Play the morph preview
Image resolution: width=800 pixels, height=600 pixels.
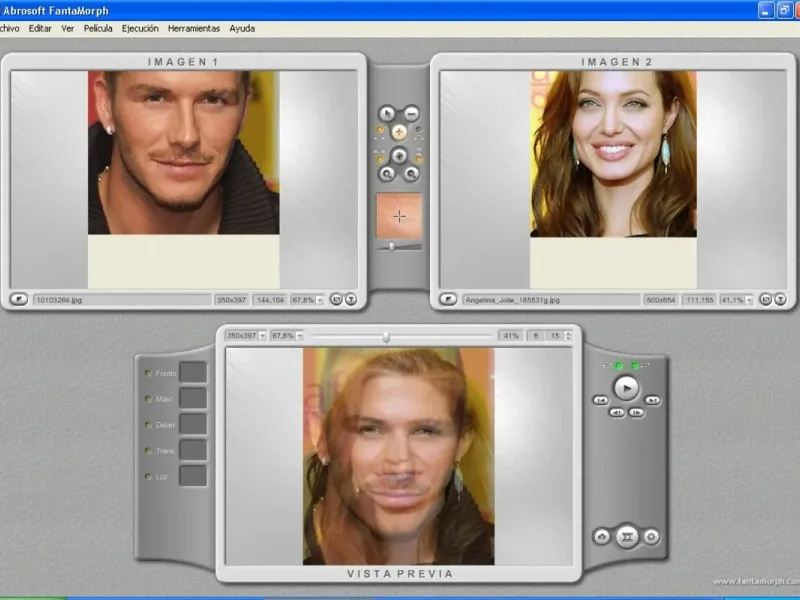click(626, 386)
